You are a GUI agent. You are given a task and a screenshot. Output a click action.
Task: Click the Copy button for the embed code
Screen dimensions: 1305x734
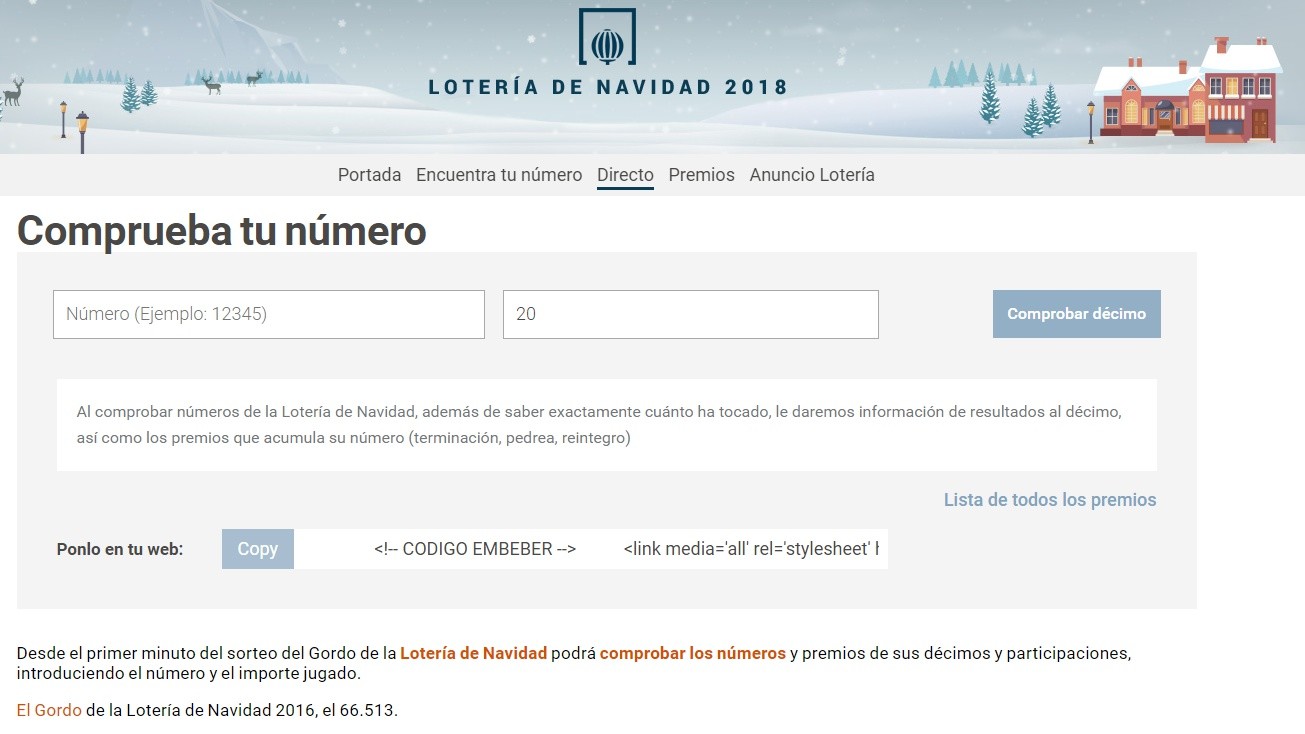(257, 548)
